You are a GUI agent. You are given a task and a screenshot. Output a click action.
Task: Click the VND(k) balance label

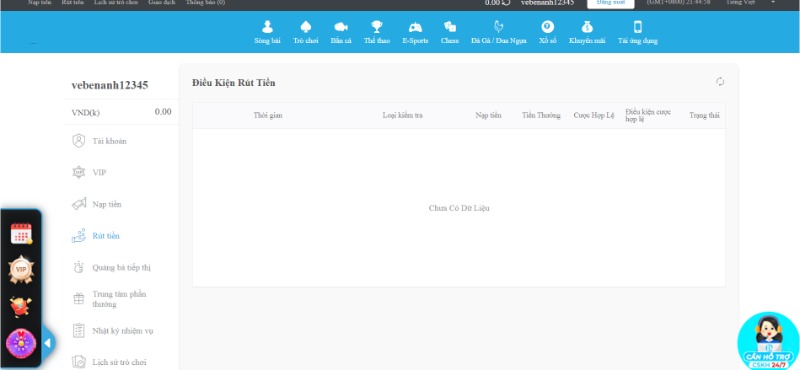(x=85, y=112)
